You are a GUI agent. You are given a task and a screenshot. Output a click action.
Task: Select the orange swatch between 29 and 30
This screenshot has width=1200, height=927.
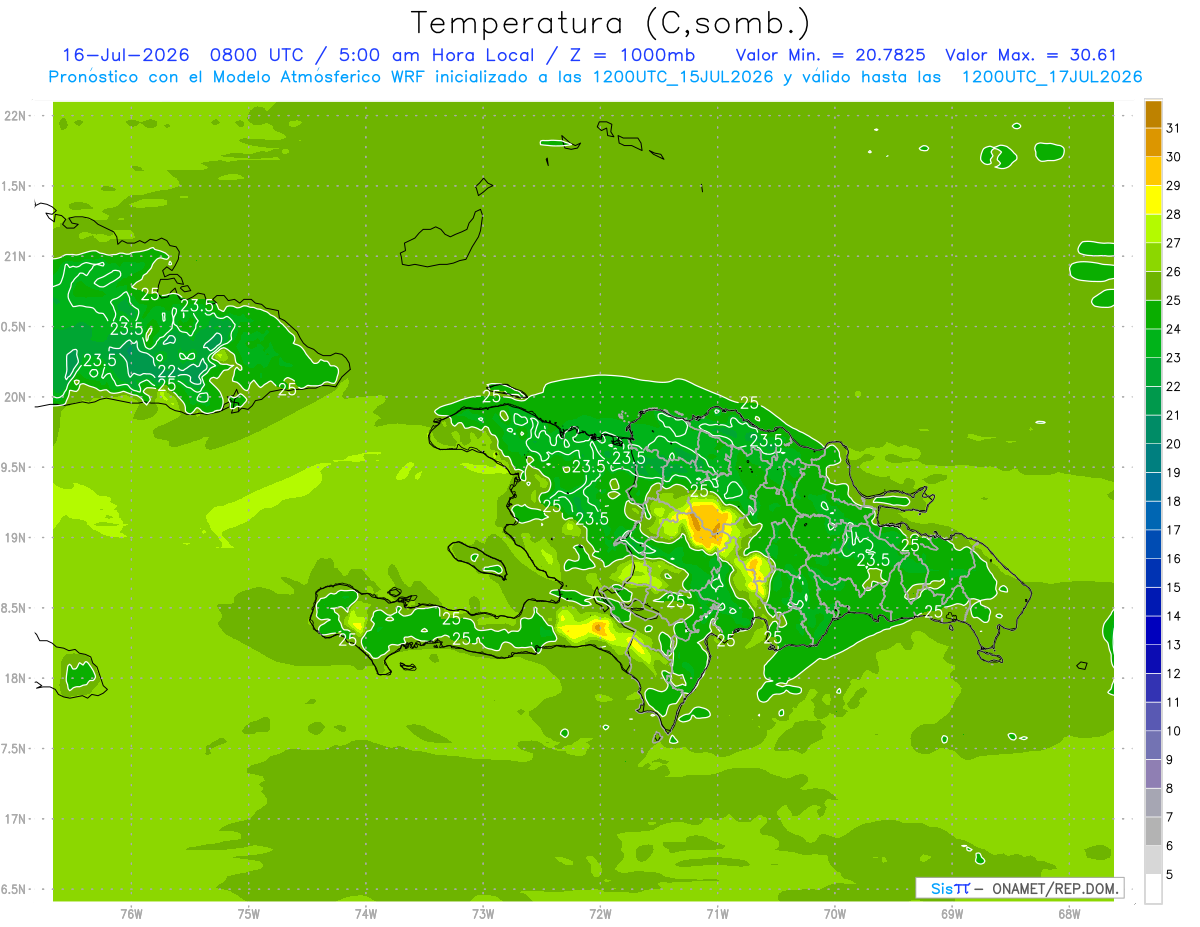(1153, 171)
